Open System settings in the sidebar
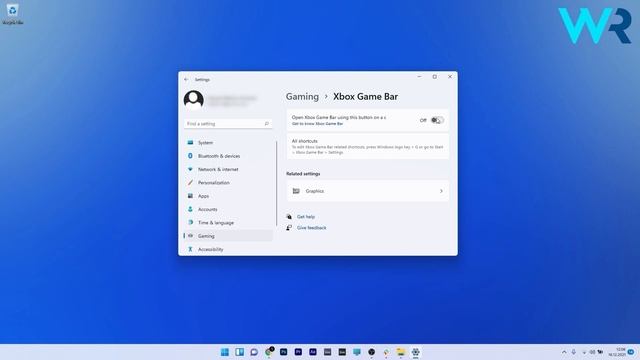This screenshot has height=360, width=640. 228,142
